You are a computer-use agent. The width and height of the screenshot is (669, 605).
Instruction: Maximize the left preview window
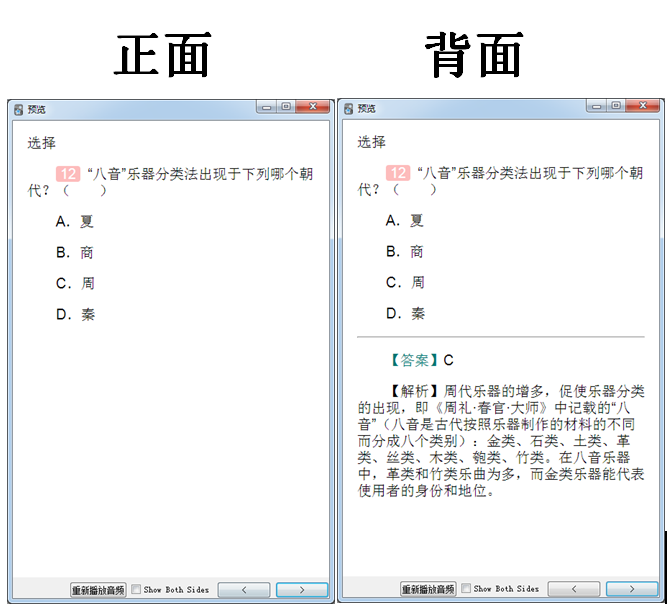pos(286,107)
